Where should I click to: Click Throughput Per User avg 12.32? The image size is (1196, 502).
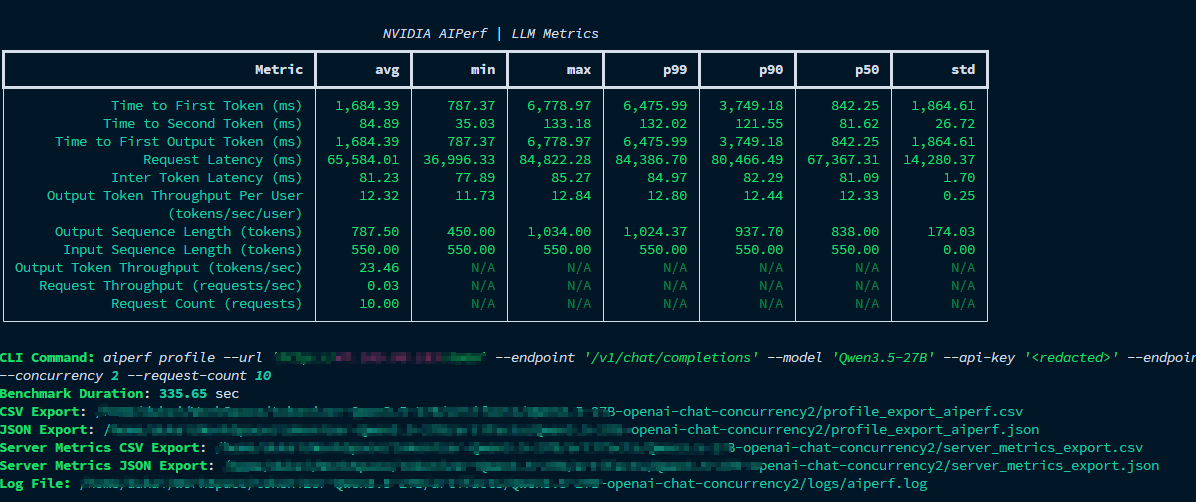(379, 195)
